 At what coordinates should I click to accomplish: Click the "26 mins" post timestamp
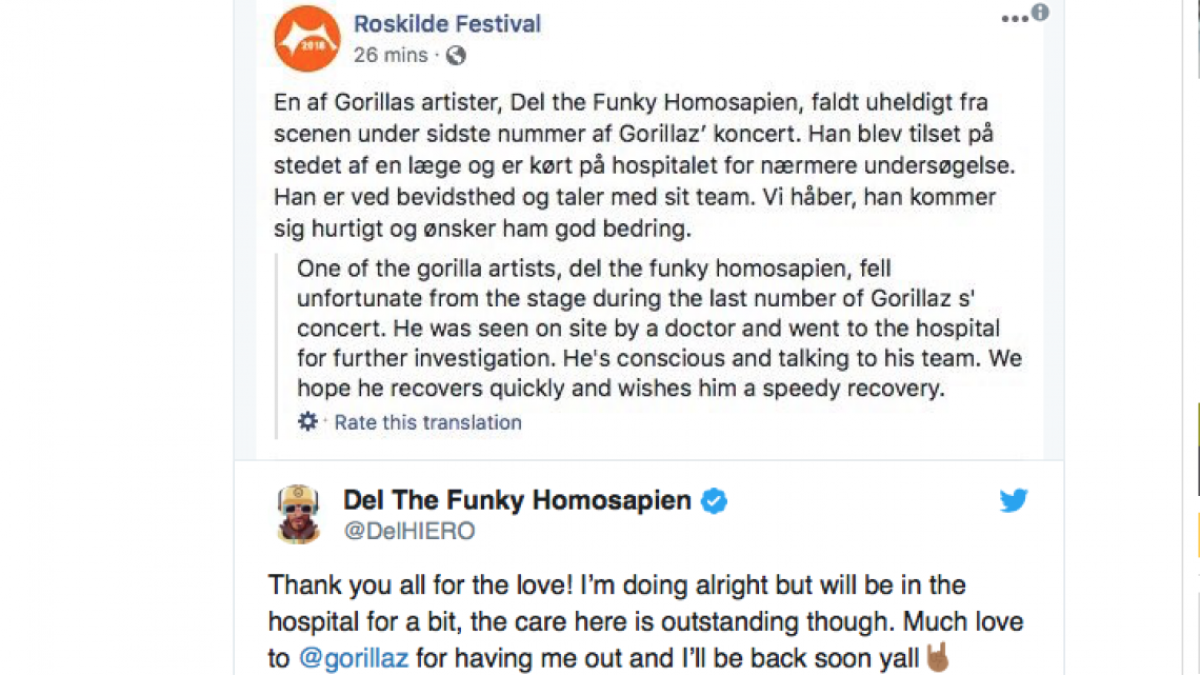point(390,55)
